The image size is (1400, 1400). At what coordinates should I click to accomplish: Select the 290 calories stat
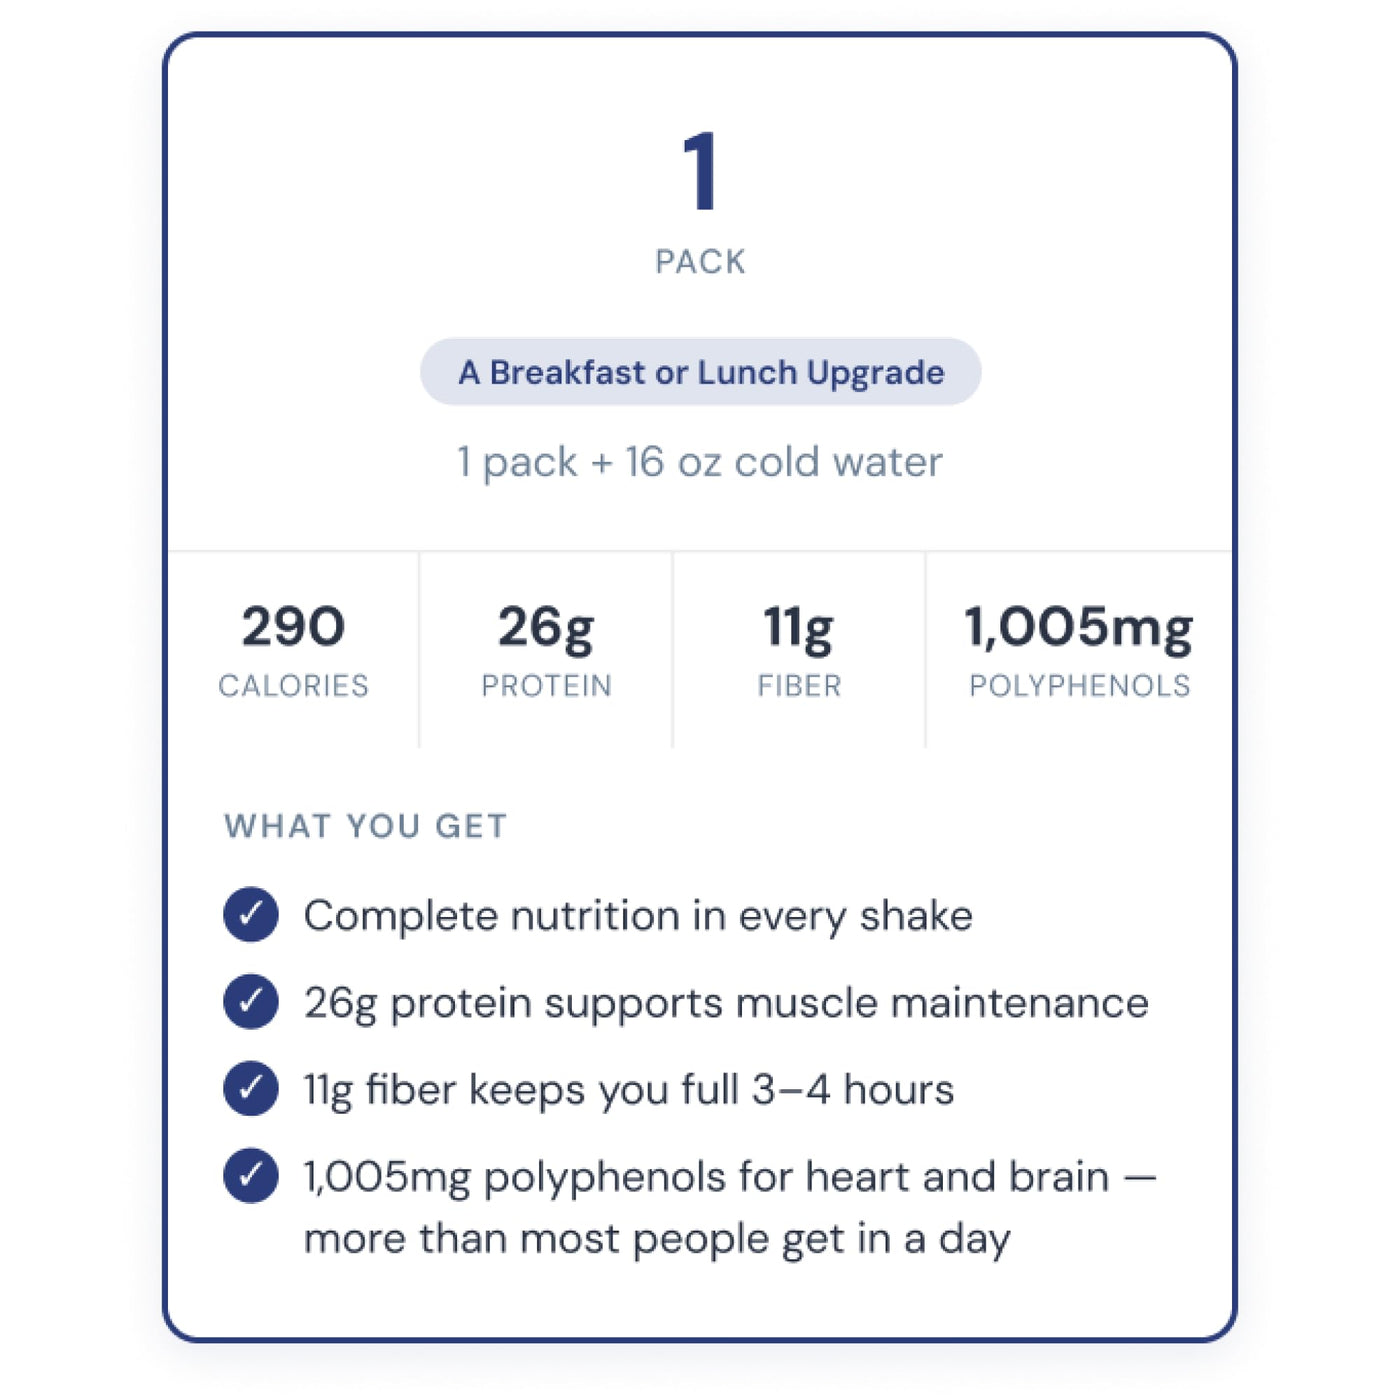coord(293,627)
